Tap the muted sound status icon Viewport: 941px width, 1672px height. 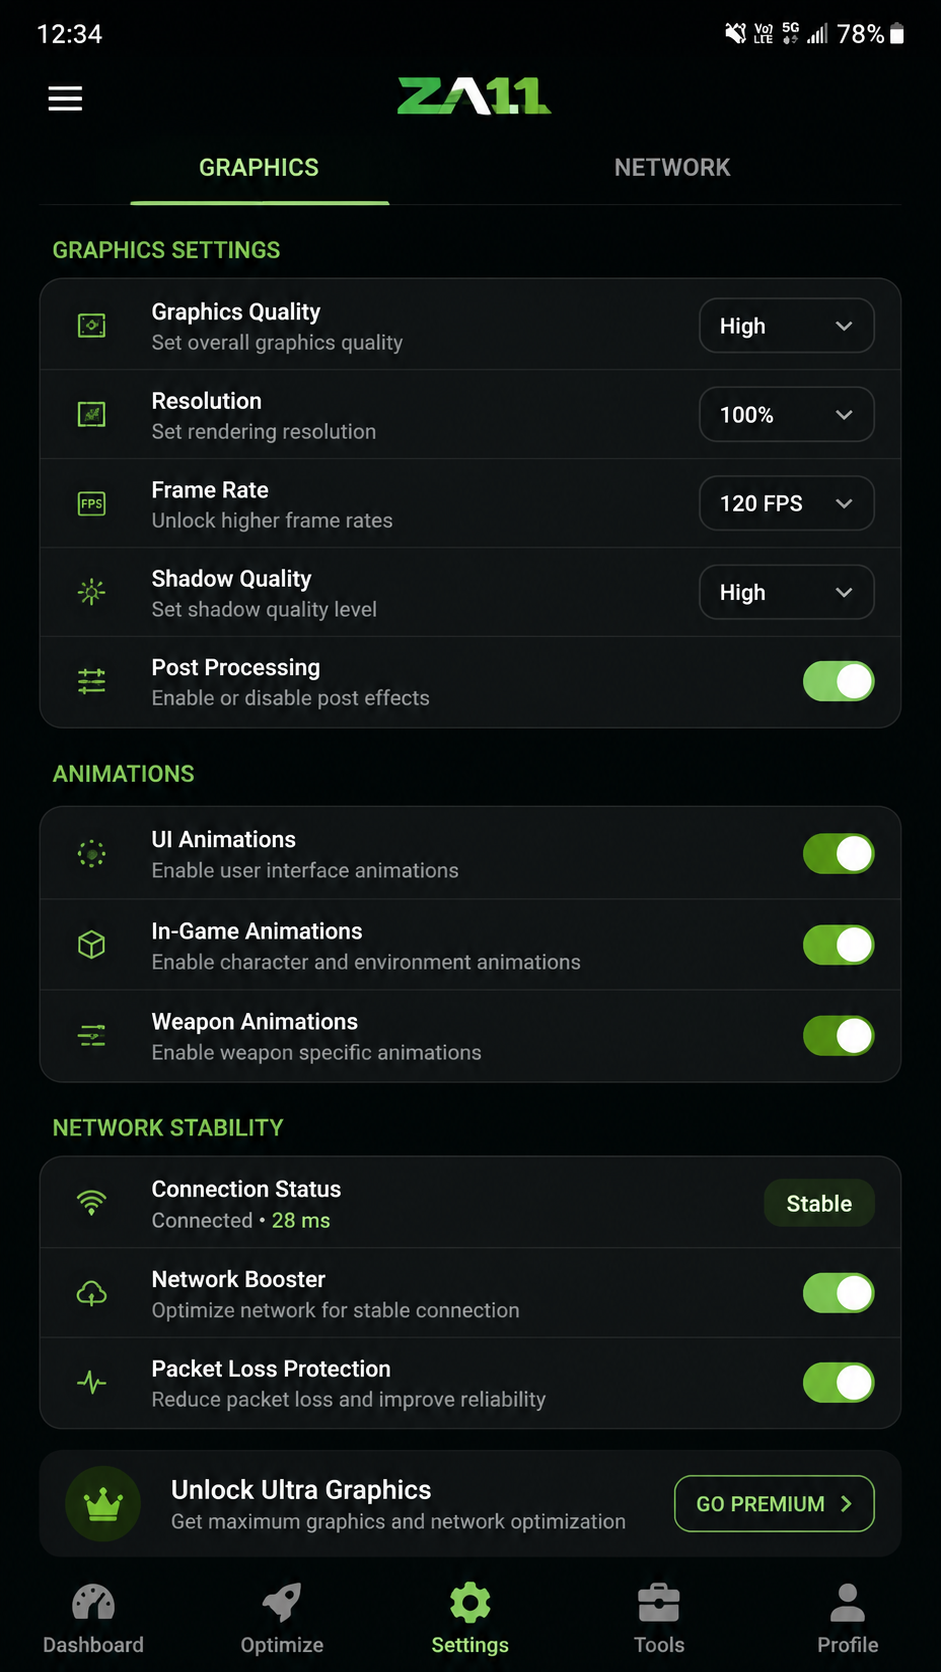(x=735, y=34)
